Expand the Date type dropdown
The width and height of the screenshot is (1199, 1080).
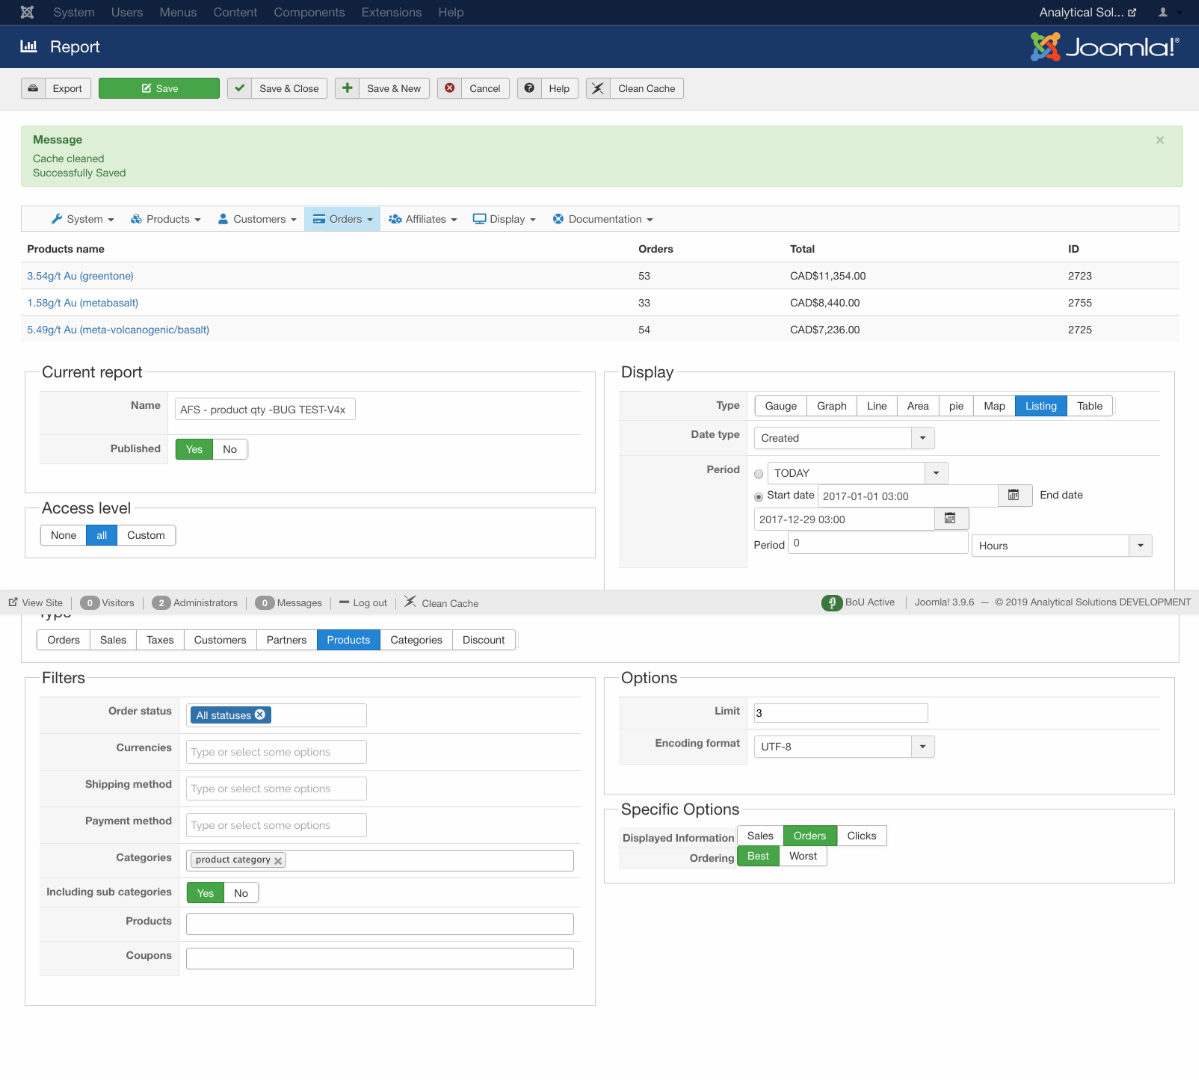(922, 438)
